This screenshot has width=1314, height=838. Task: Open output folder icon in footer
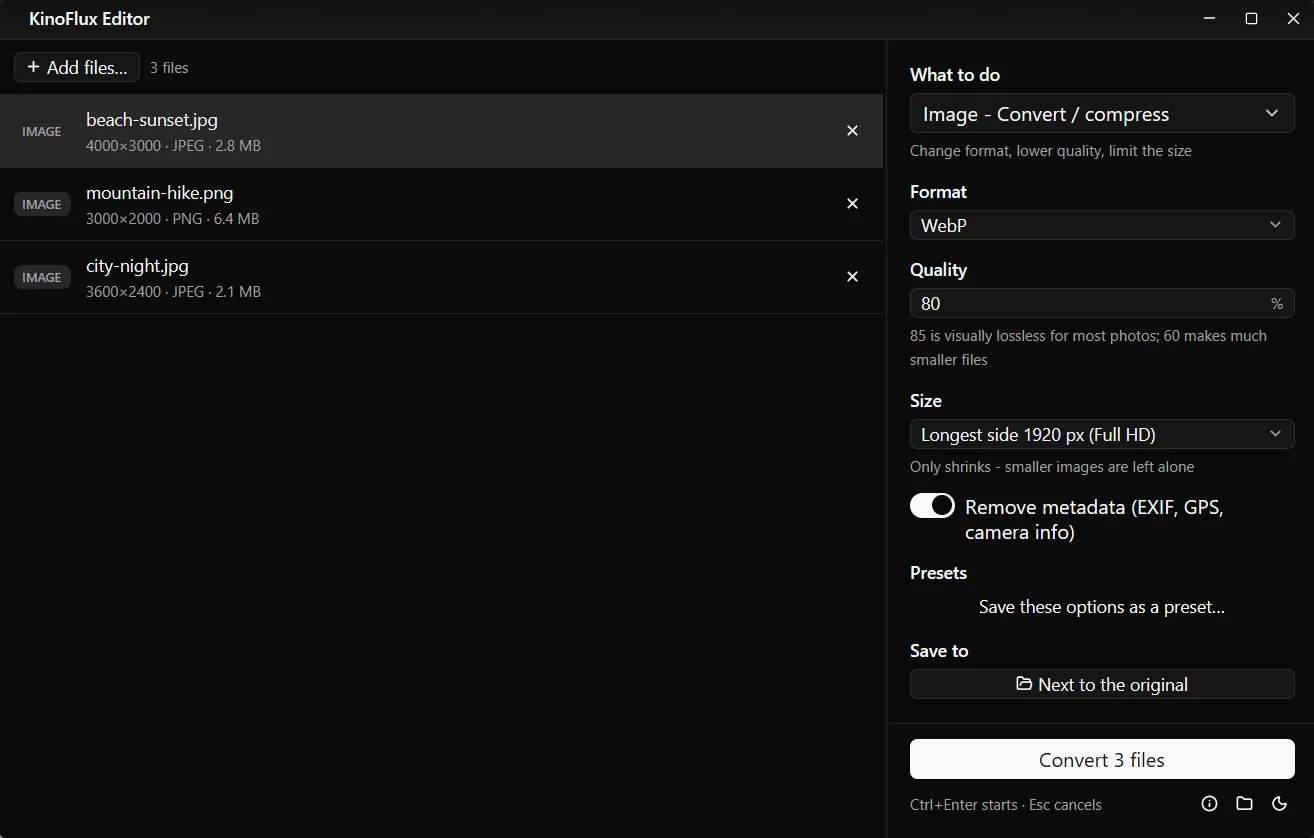[x=1244, y=803]
